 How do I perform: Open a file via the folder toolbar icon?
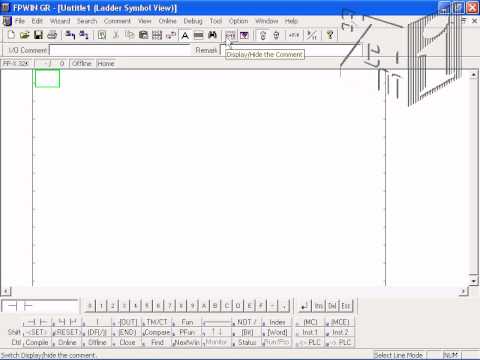tap(24, 35)
